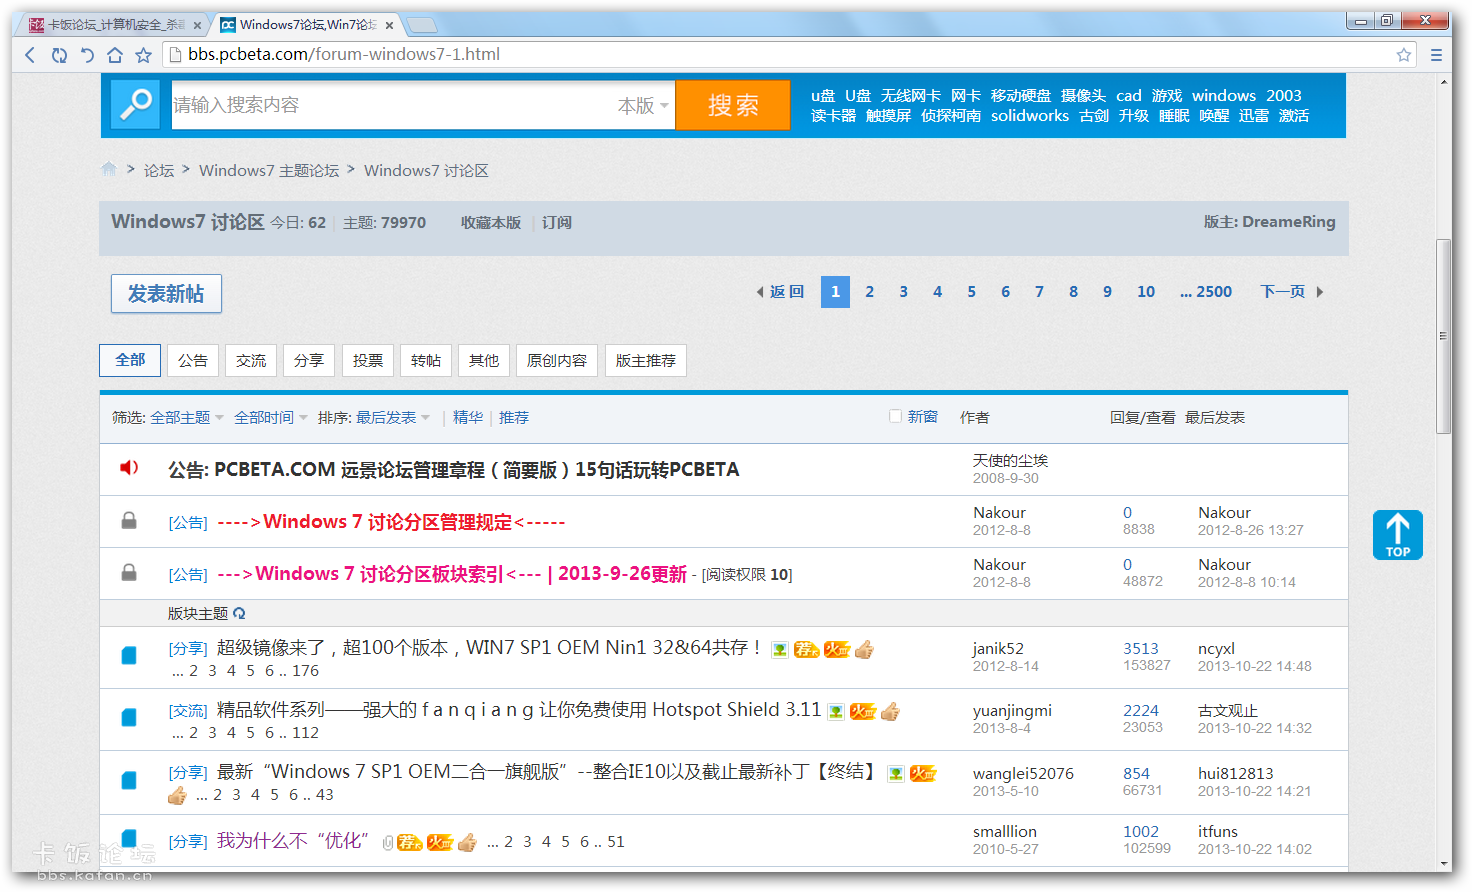
Task: Open the PCBETA.COM 远景论坛管理章程 announcement
Action: 453,469
